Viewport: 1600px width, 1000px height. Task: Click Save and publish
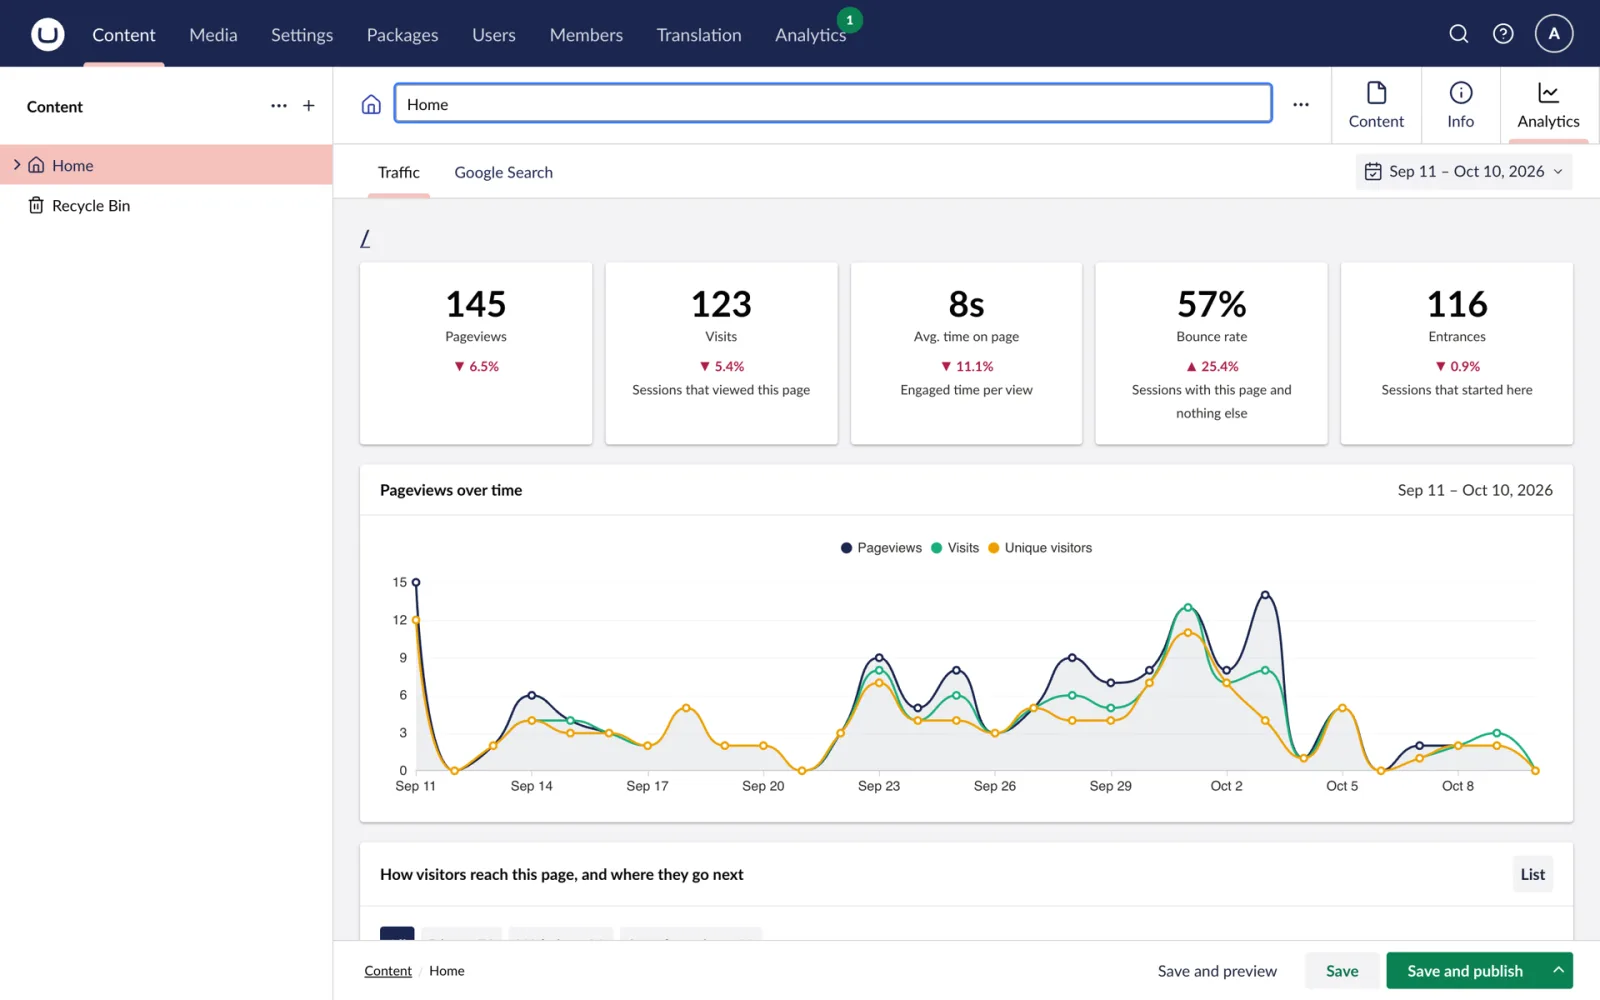tap(1465, 971)
